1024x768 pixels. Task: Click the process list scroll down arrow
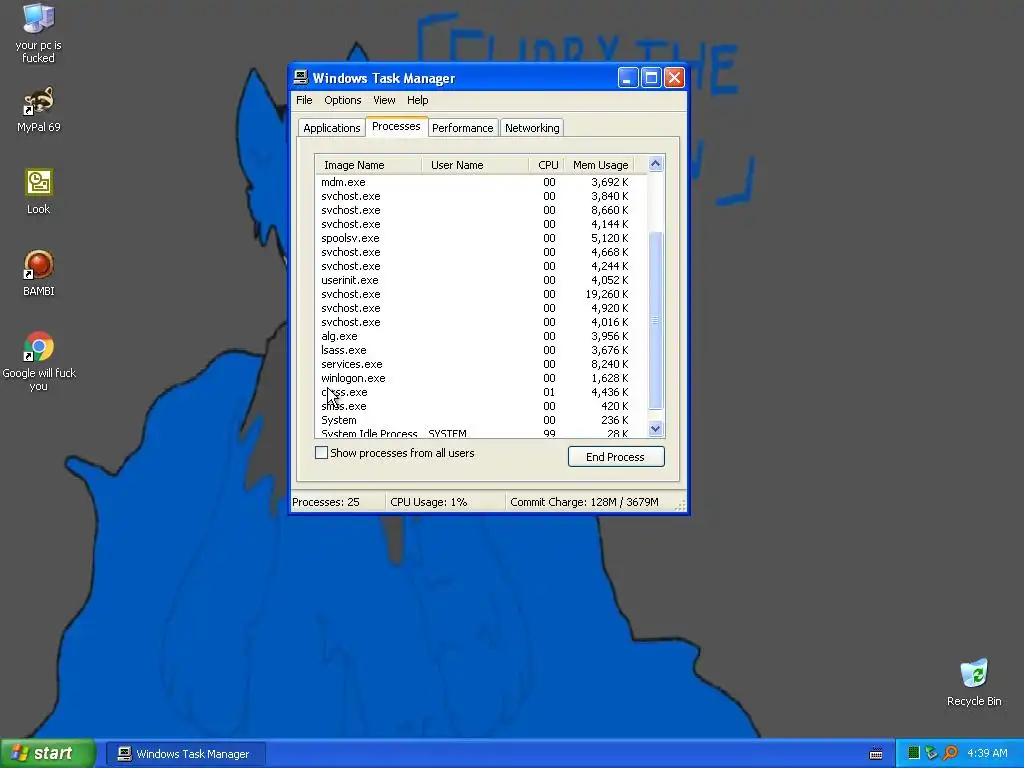pos(656,428)
